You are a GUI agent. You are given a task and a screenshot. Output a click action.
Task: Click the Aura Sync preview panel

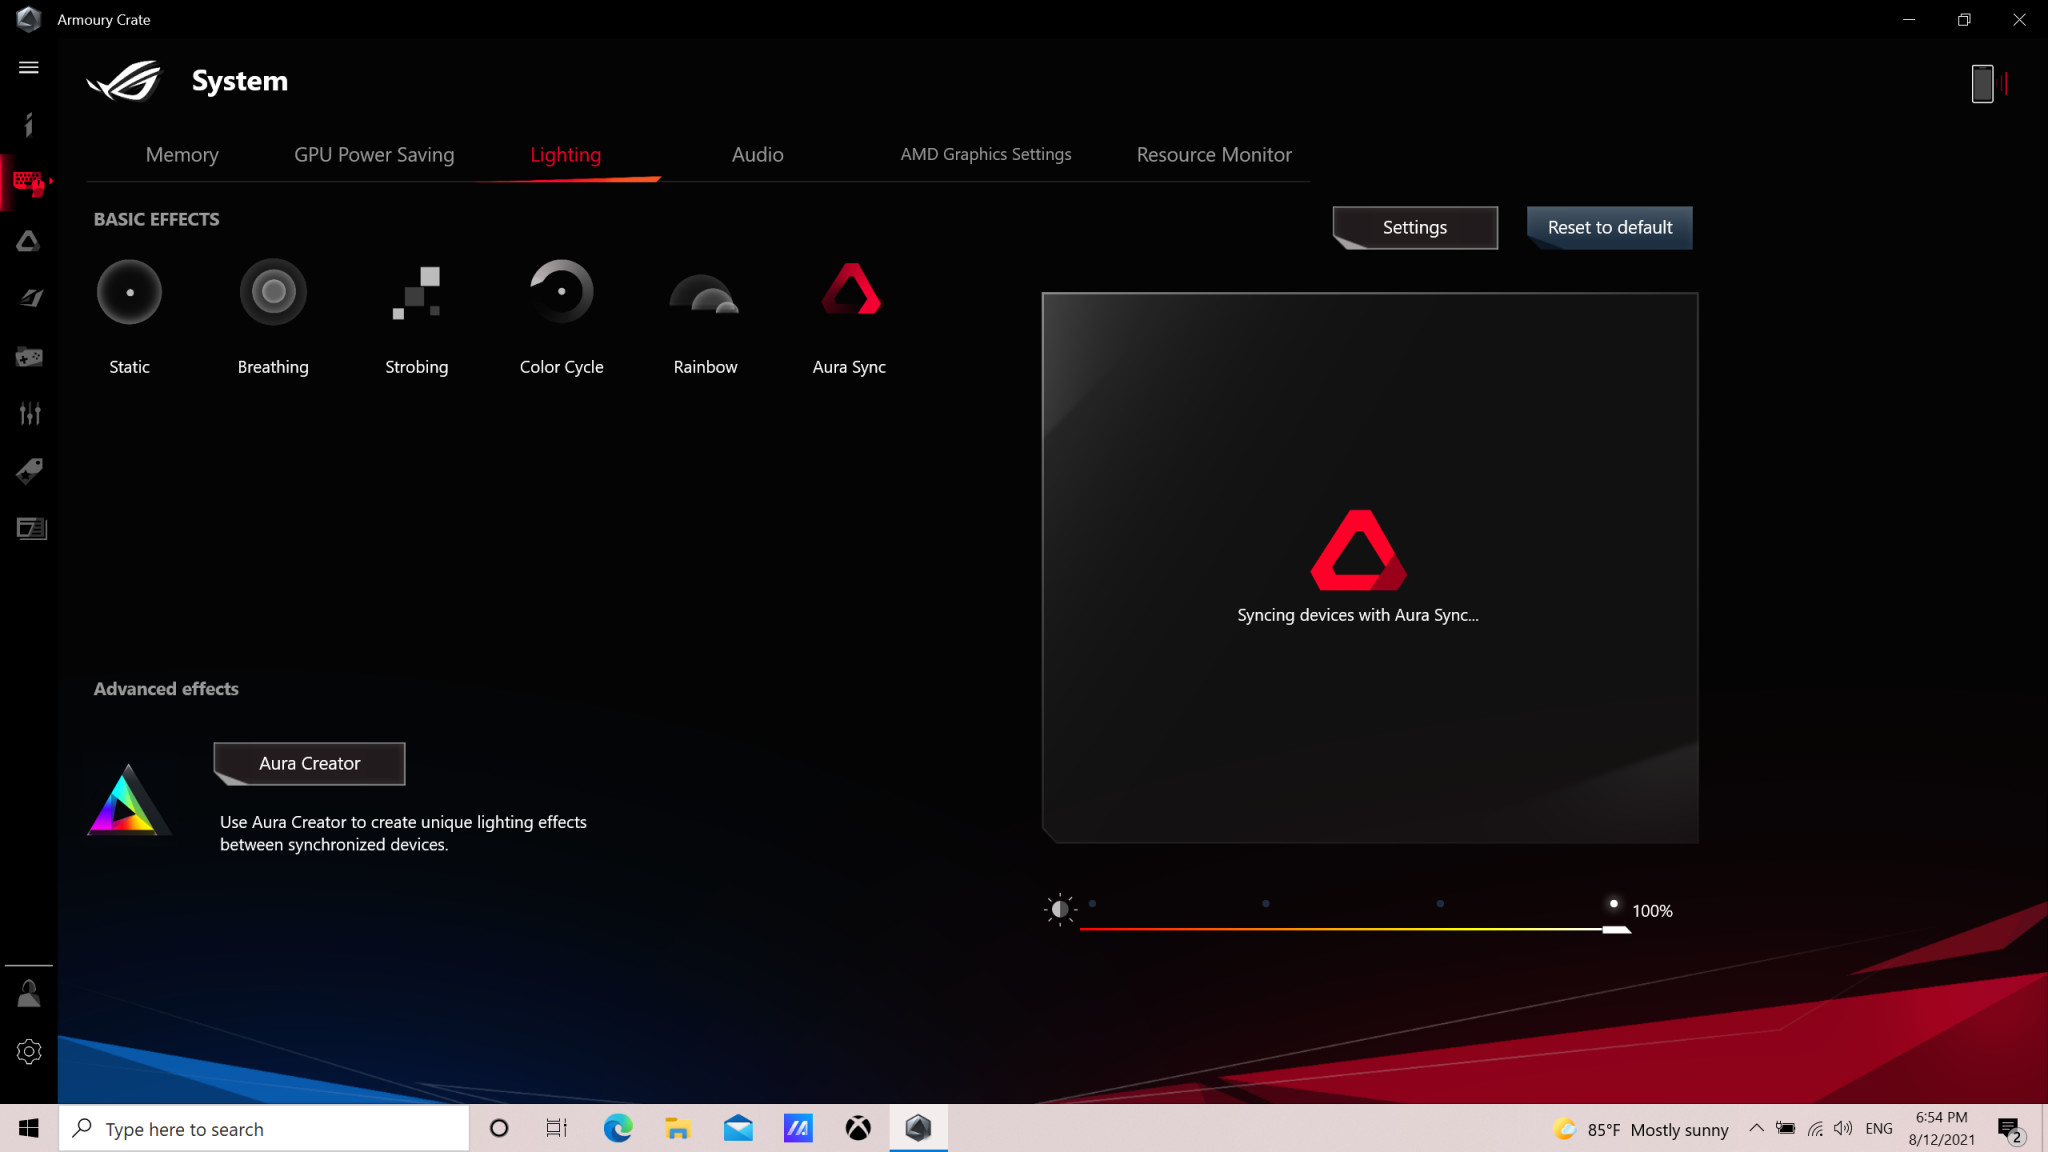[x=1370, y=568]
